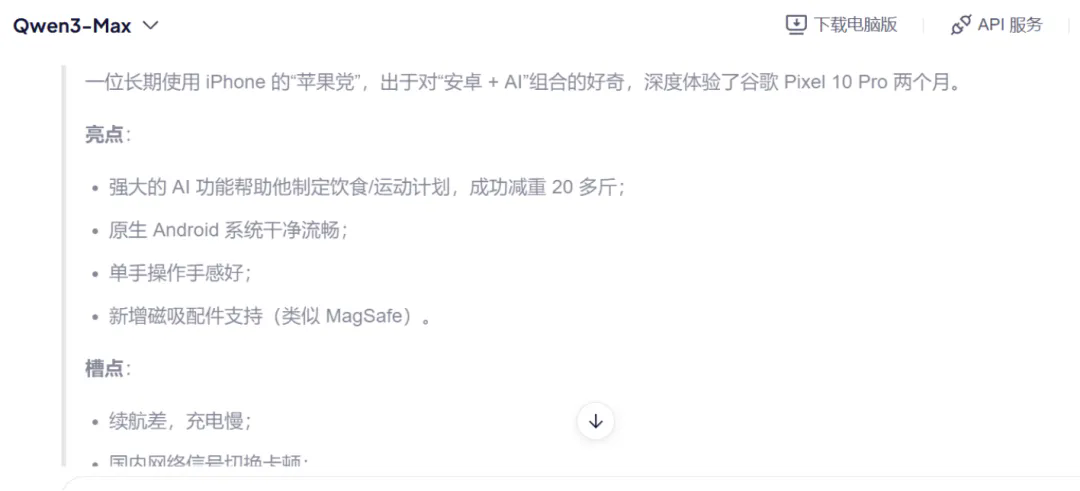This screenshot has width=1080, height=491.
Task: Open the 下载电脑版 link
Action: [x=842, y=25]
